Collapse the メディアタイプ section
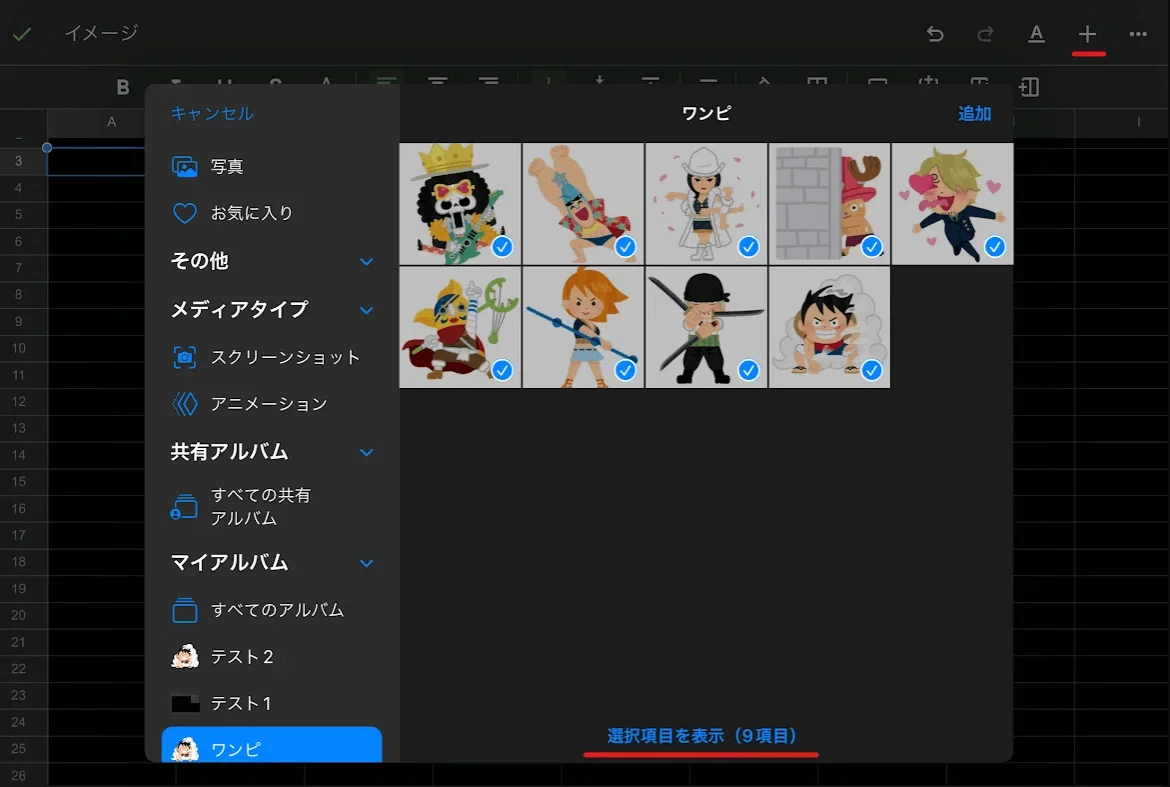Viewport: 1170px width, 787px height. point(366,310)
